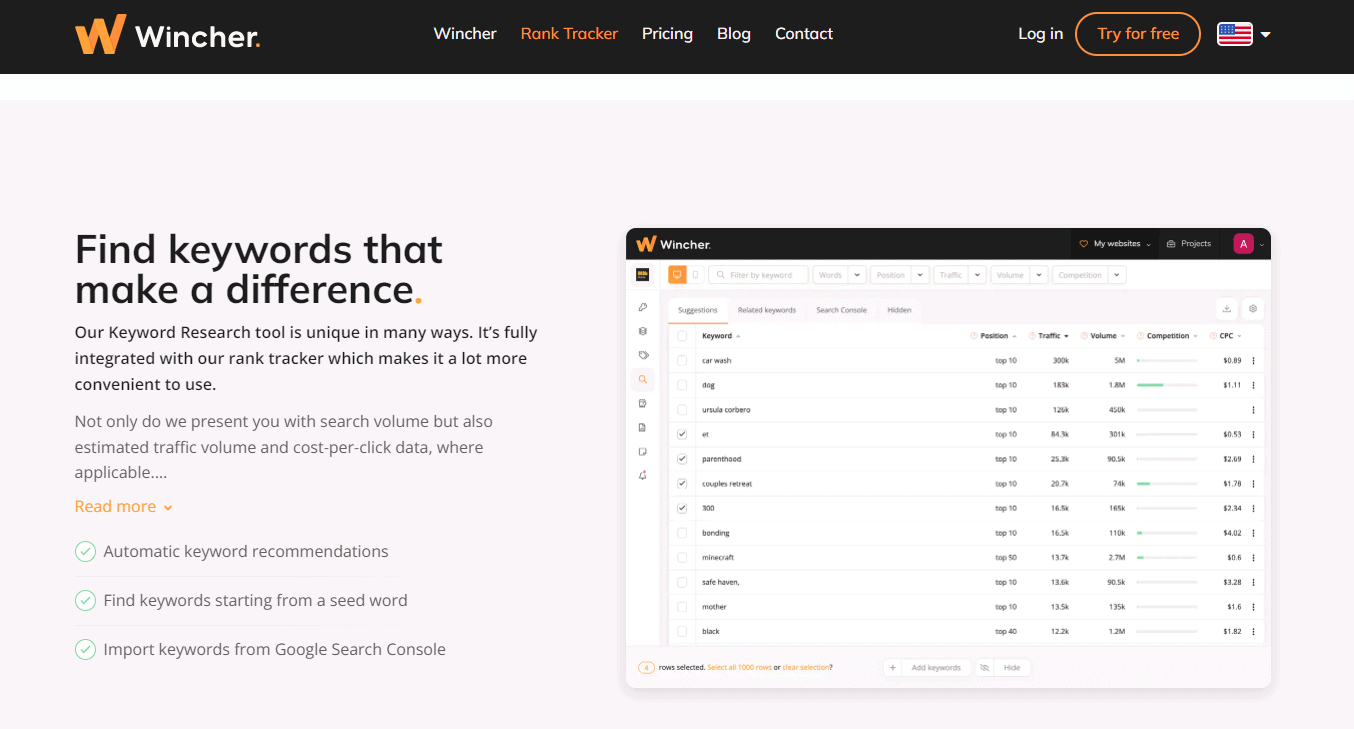Open the language dropdown arrow in header
Image resolution: width=1354 pixels, height=729 pixels.
tap(1266, 34)
